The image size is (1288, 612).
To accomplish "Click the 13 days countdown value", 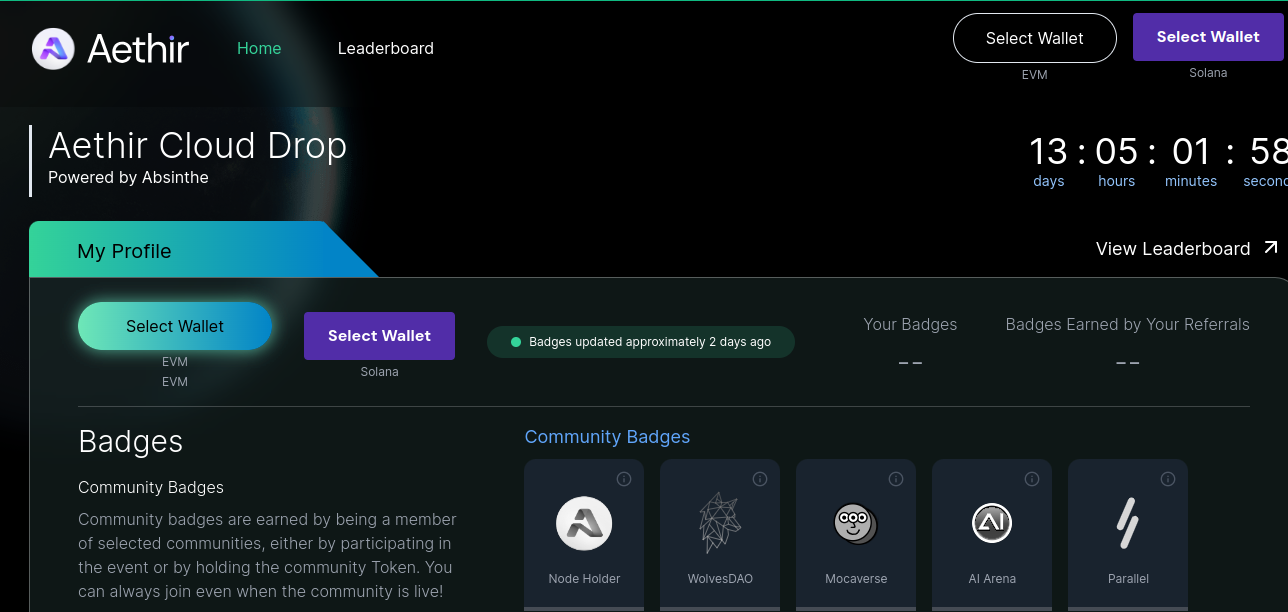I will tap(1048, 152).
